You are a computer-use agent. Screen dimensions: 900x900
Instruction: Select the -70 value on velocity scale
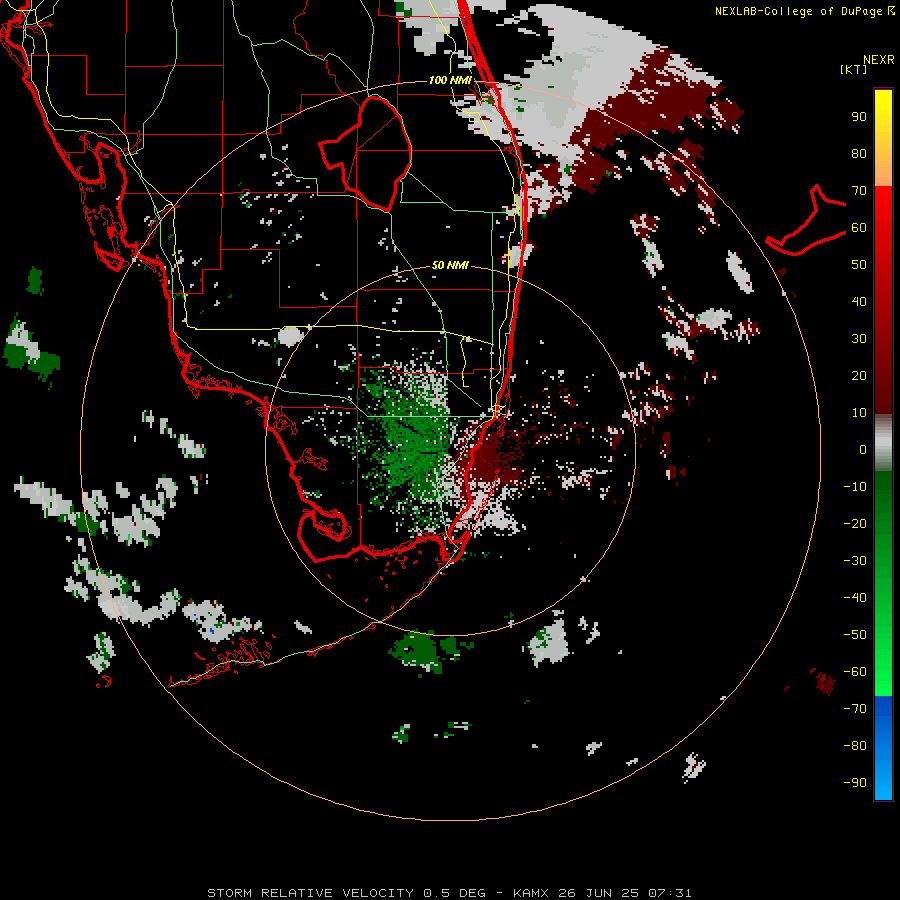855,709
